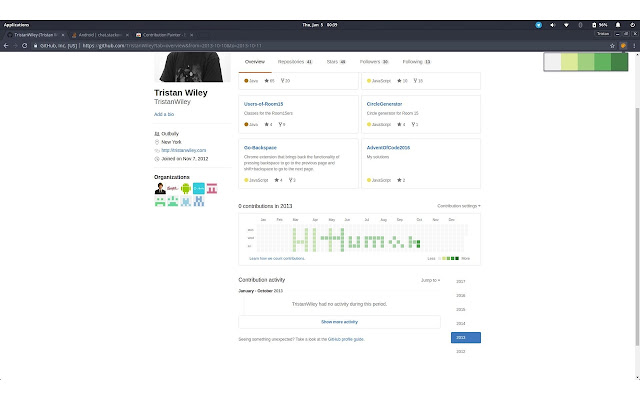Open the network wifi indicator in the panel
Viewport: 640px width, 400px height.
(x=566, y=25)
